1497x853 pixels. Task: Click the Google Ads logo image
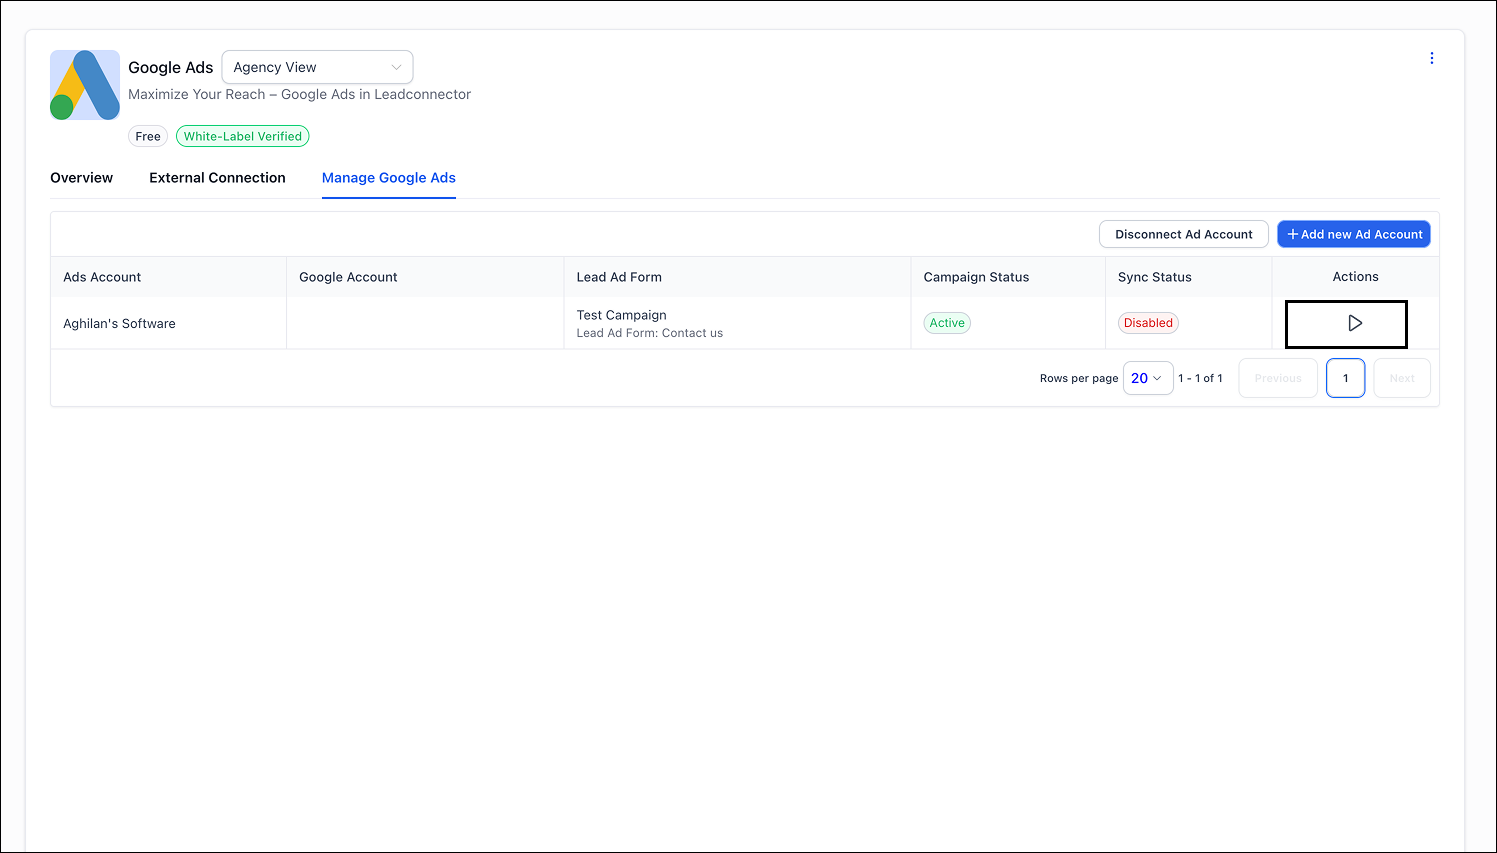(x=85, y=85)
